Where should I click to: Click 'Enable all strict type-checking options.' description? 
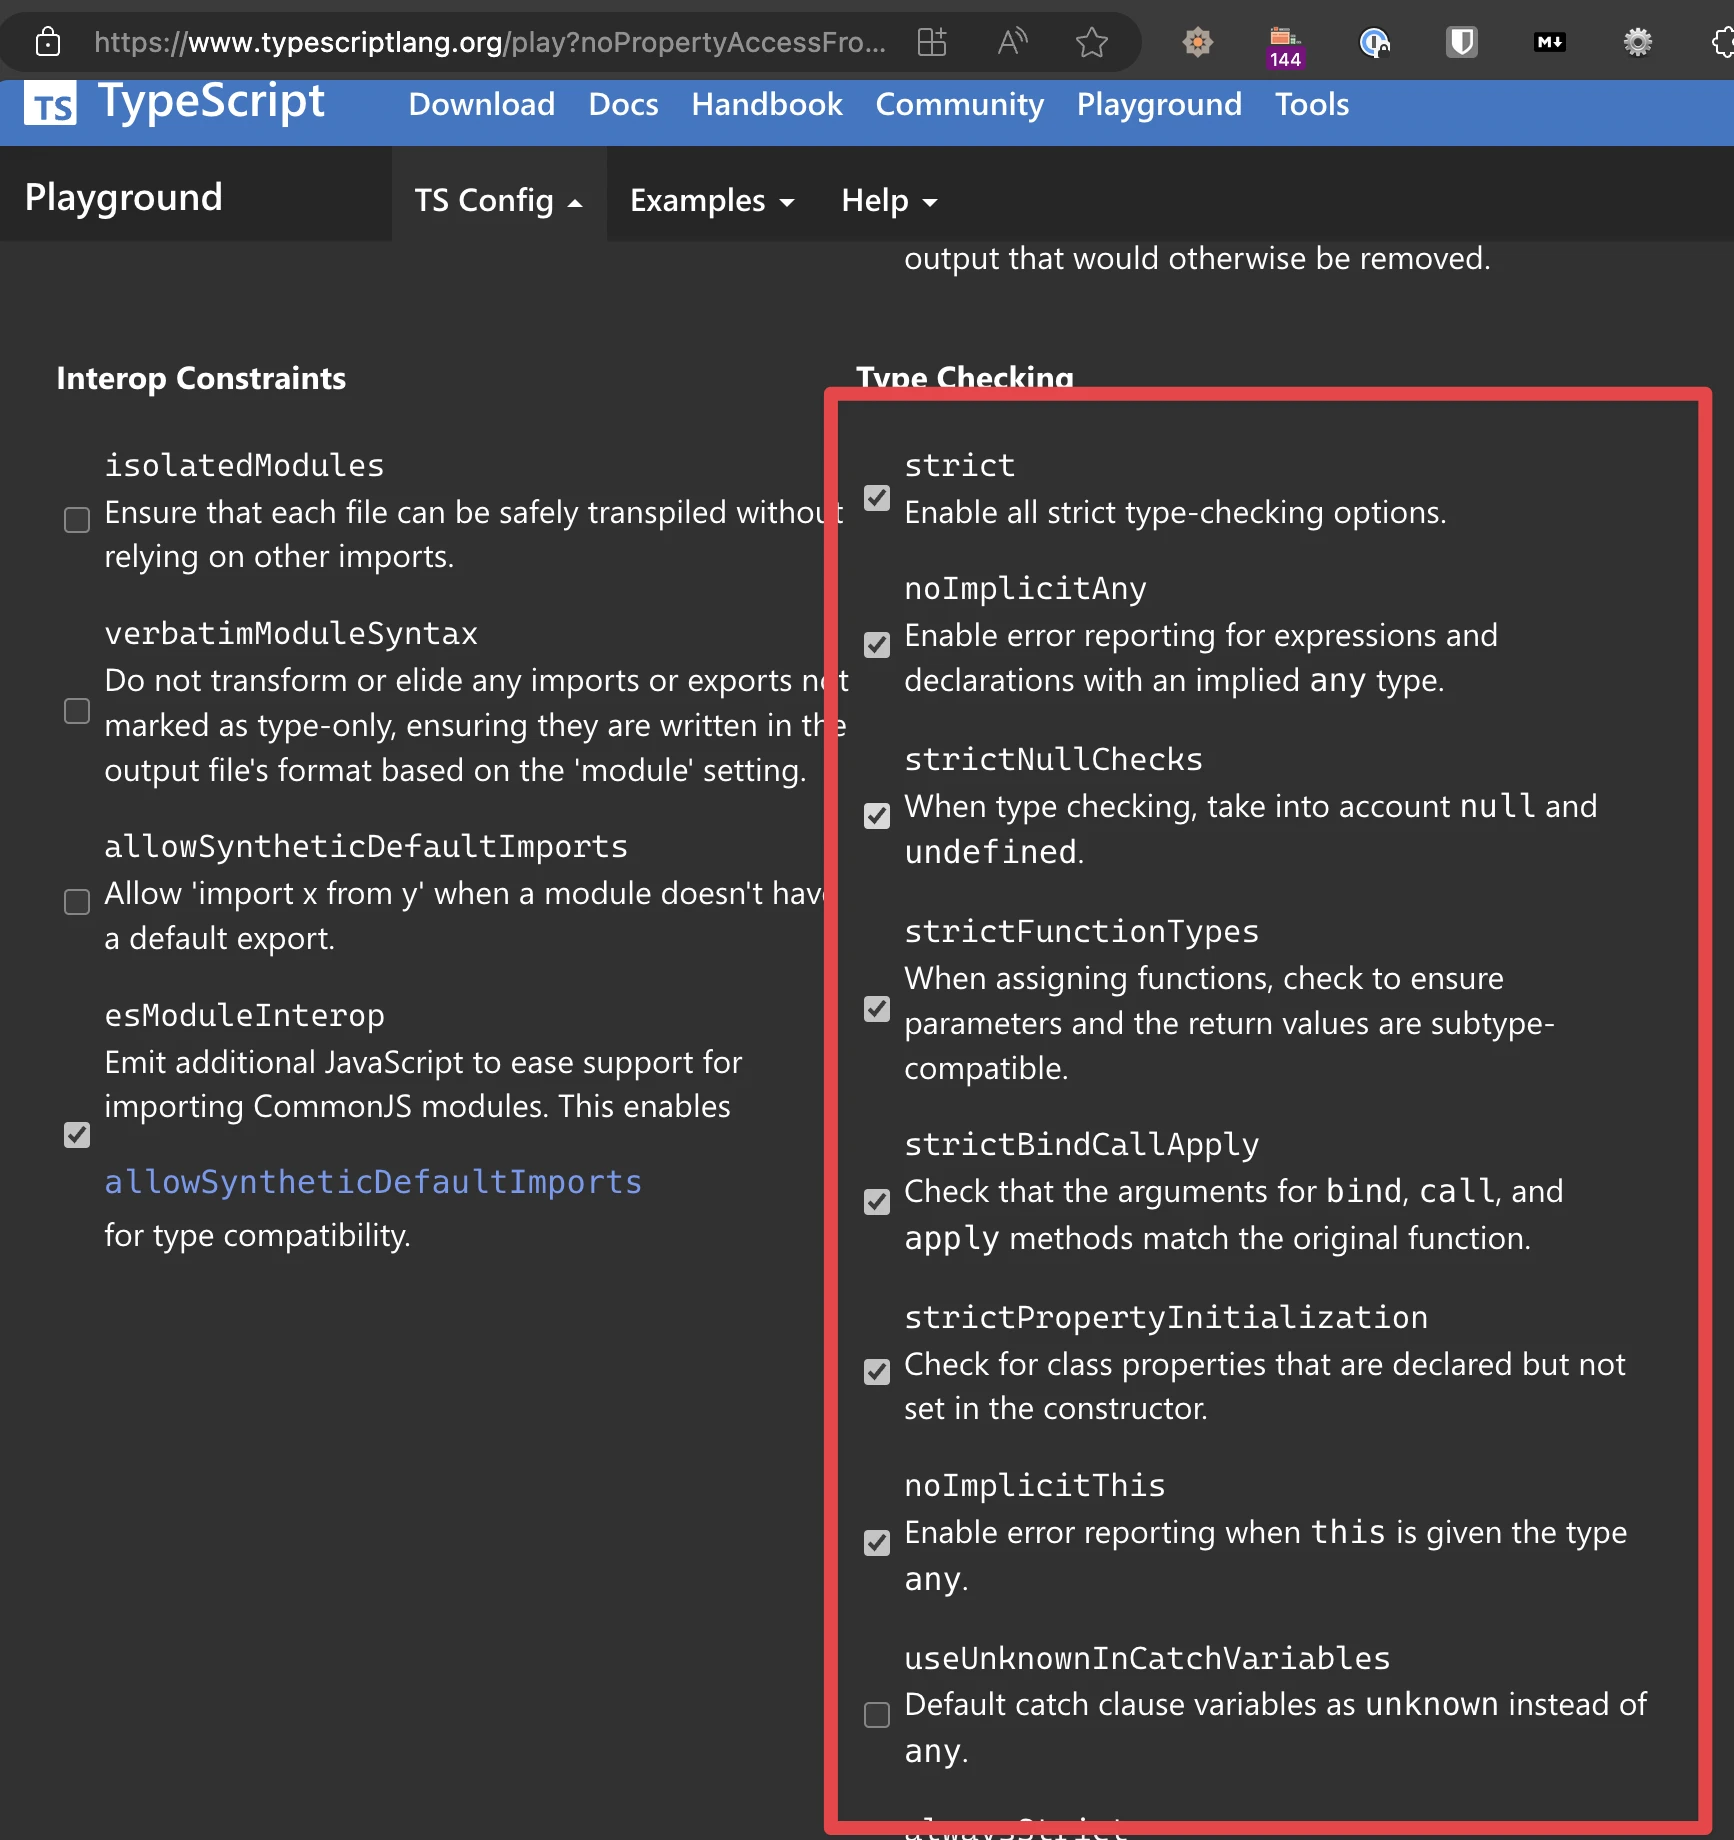1175,512
